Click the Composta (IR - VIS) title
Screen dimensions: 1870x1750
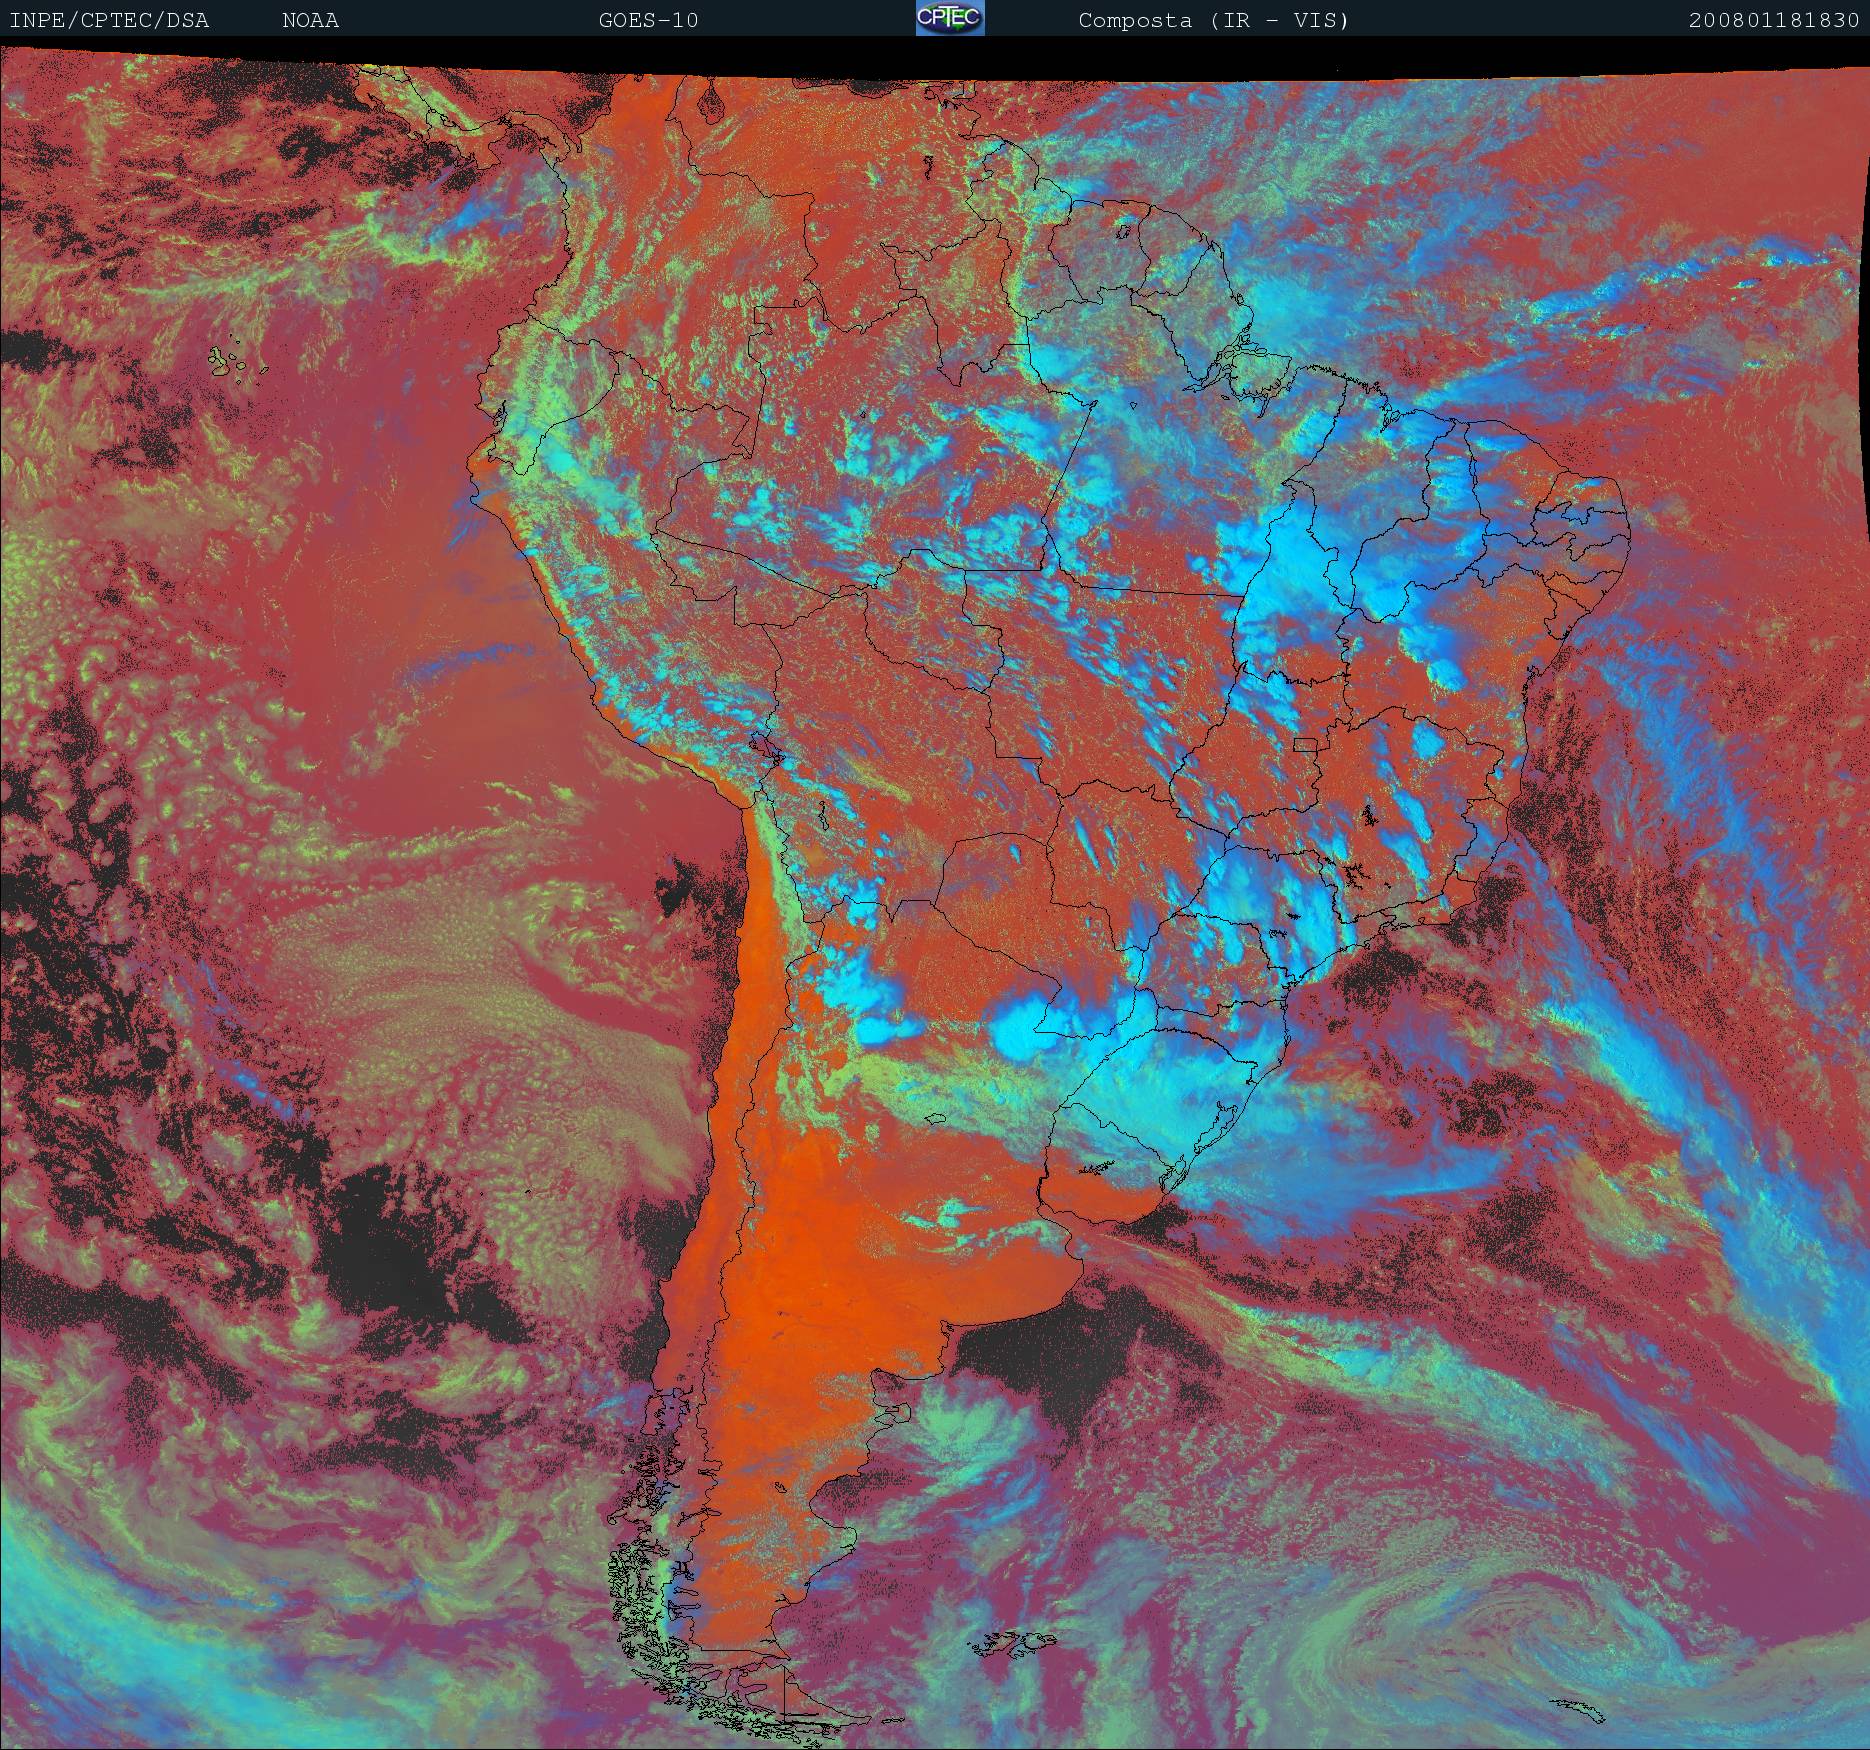(1214, 20)
